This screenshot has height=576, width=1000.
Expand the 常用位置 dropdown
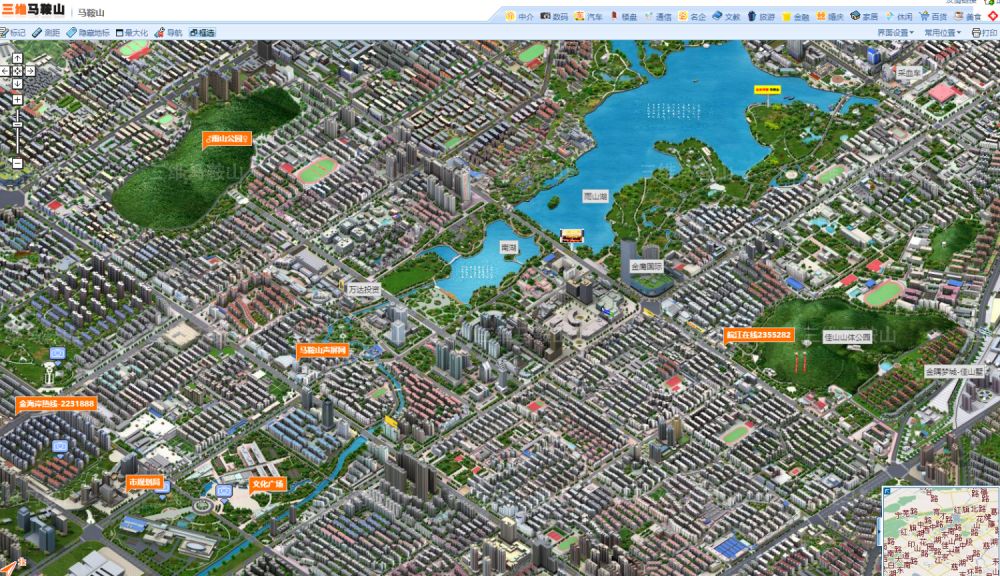coord(942,33)
